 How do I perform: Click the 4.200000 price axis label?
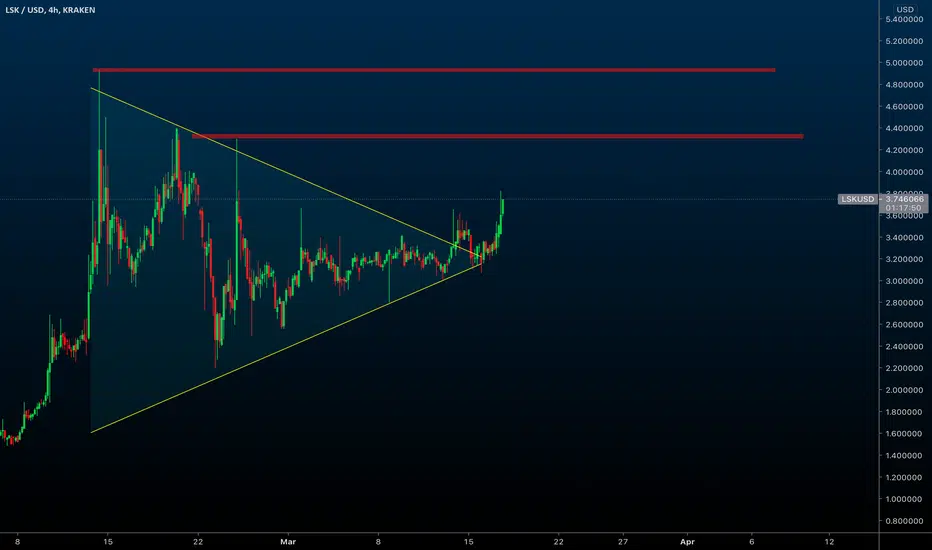point(904,150)
